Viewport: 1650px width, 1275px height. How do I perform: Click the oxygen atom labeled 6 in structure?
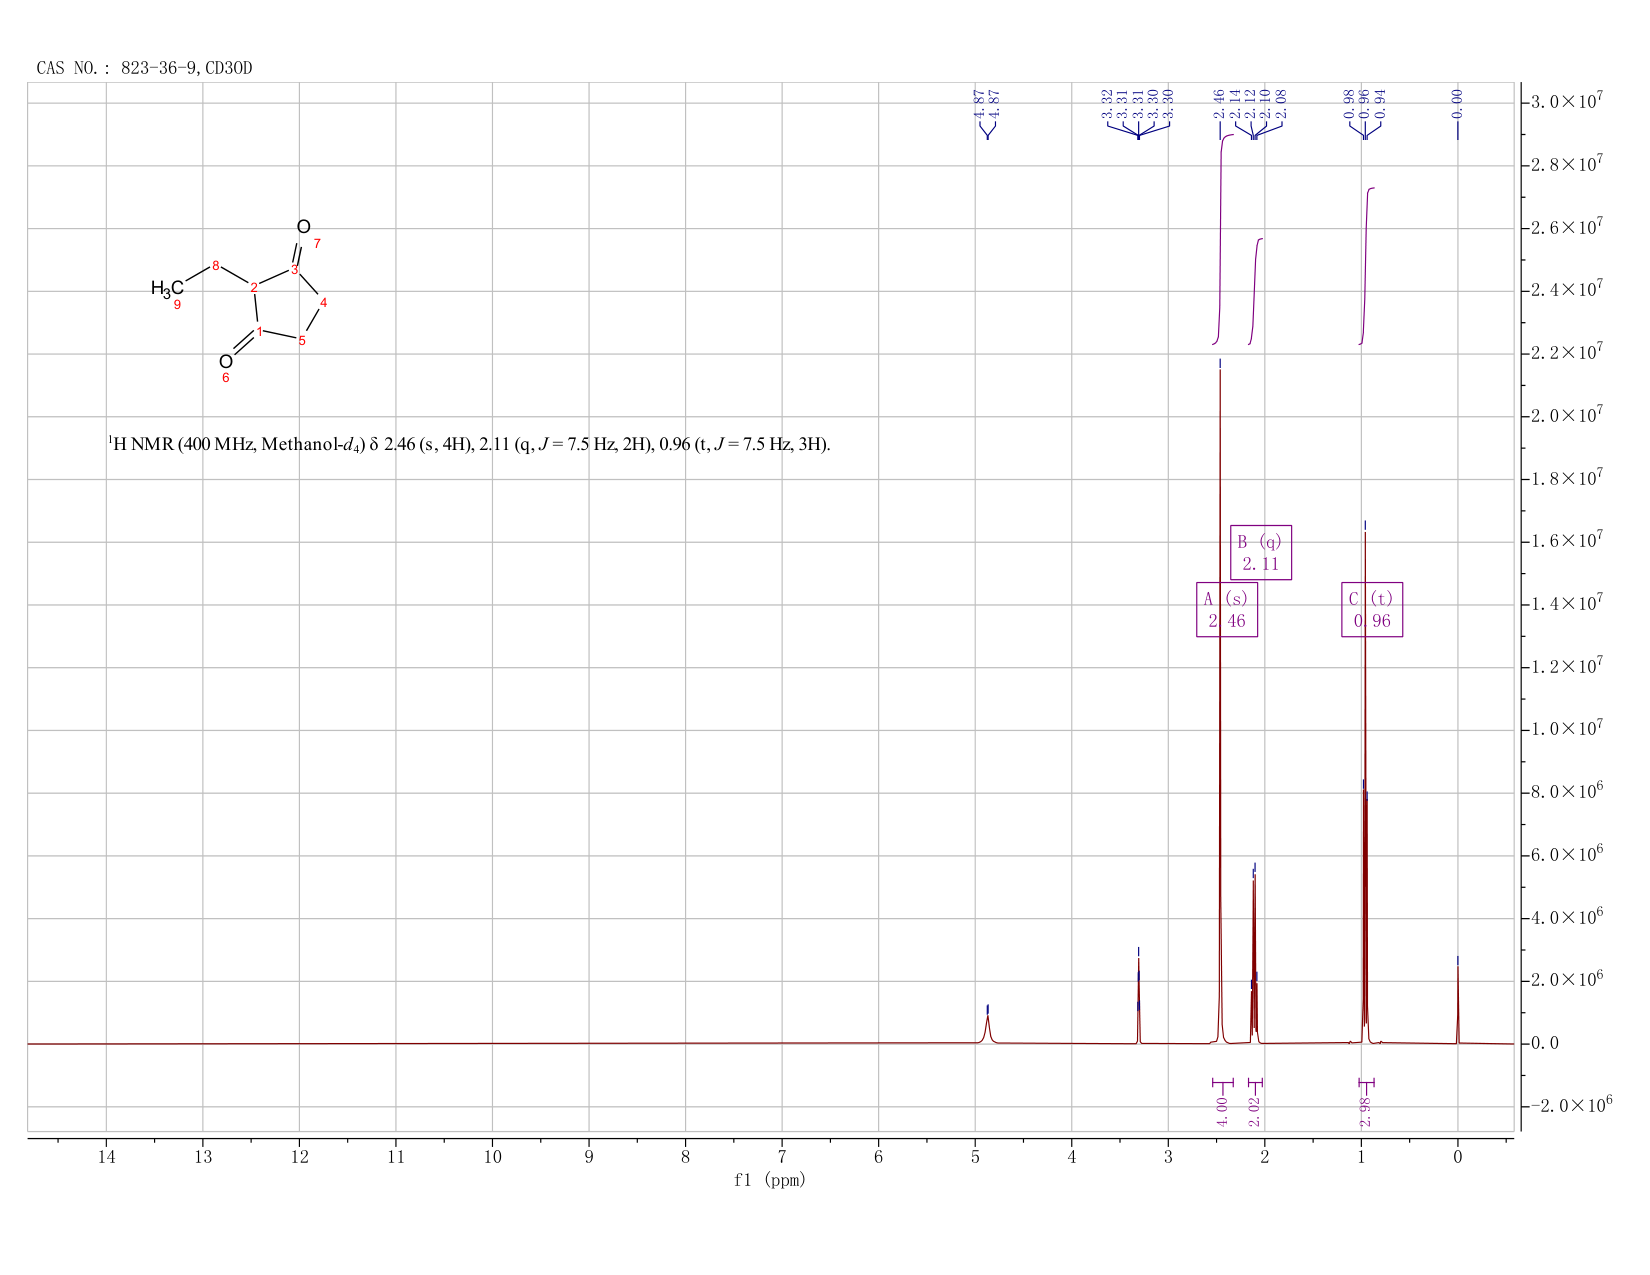pyautogui.click(x=226, y=361)
